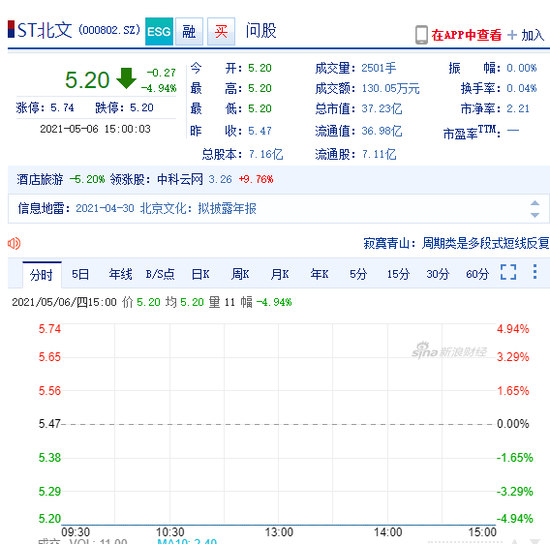
Task: Open the three-dot more options menu
Action: tap(535, 272)
